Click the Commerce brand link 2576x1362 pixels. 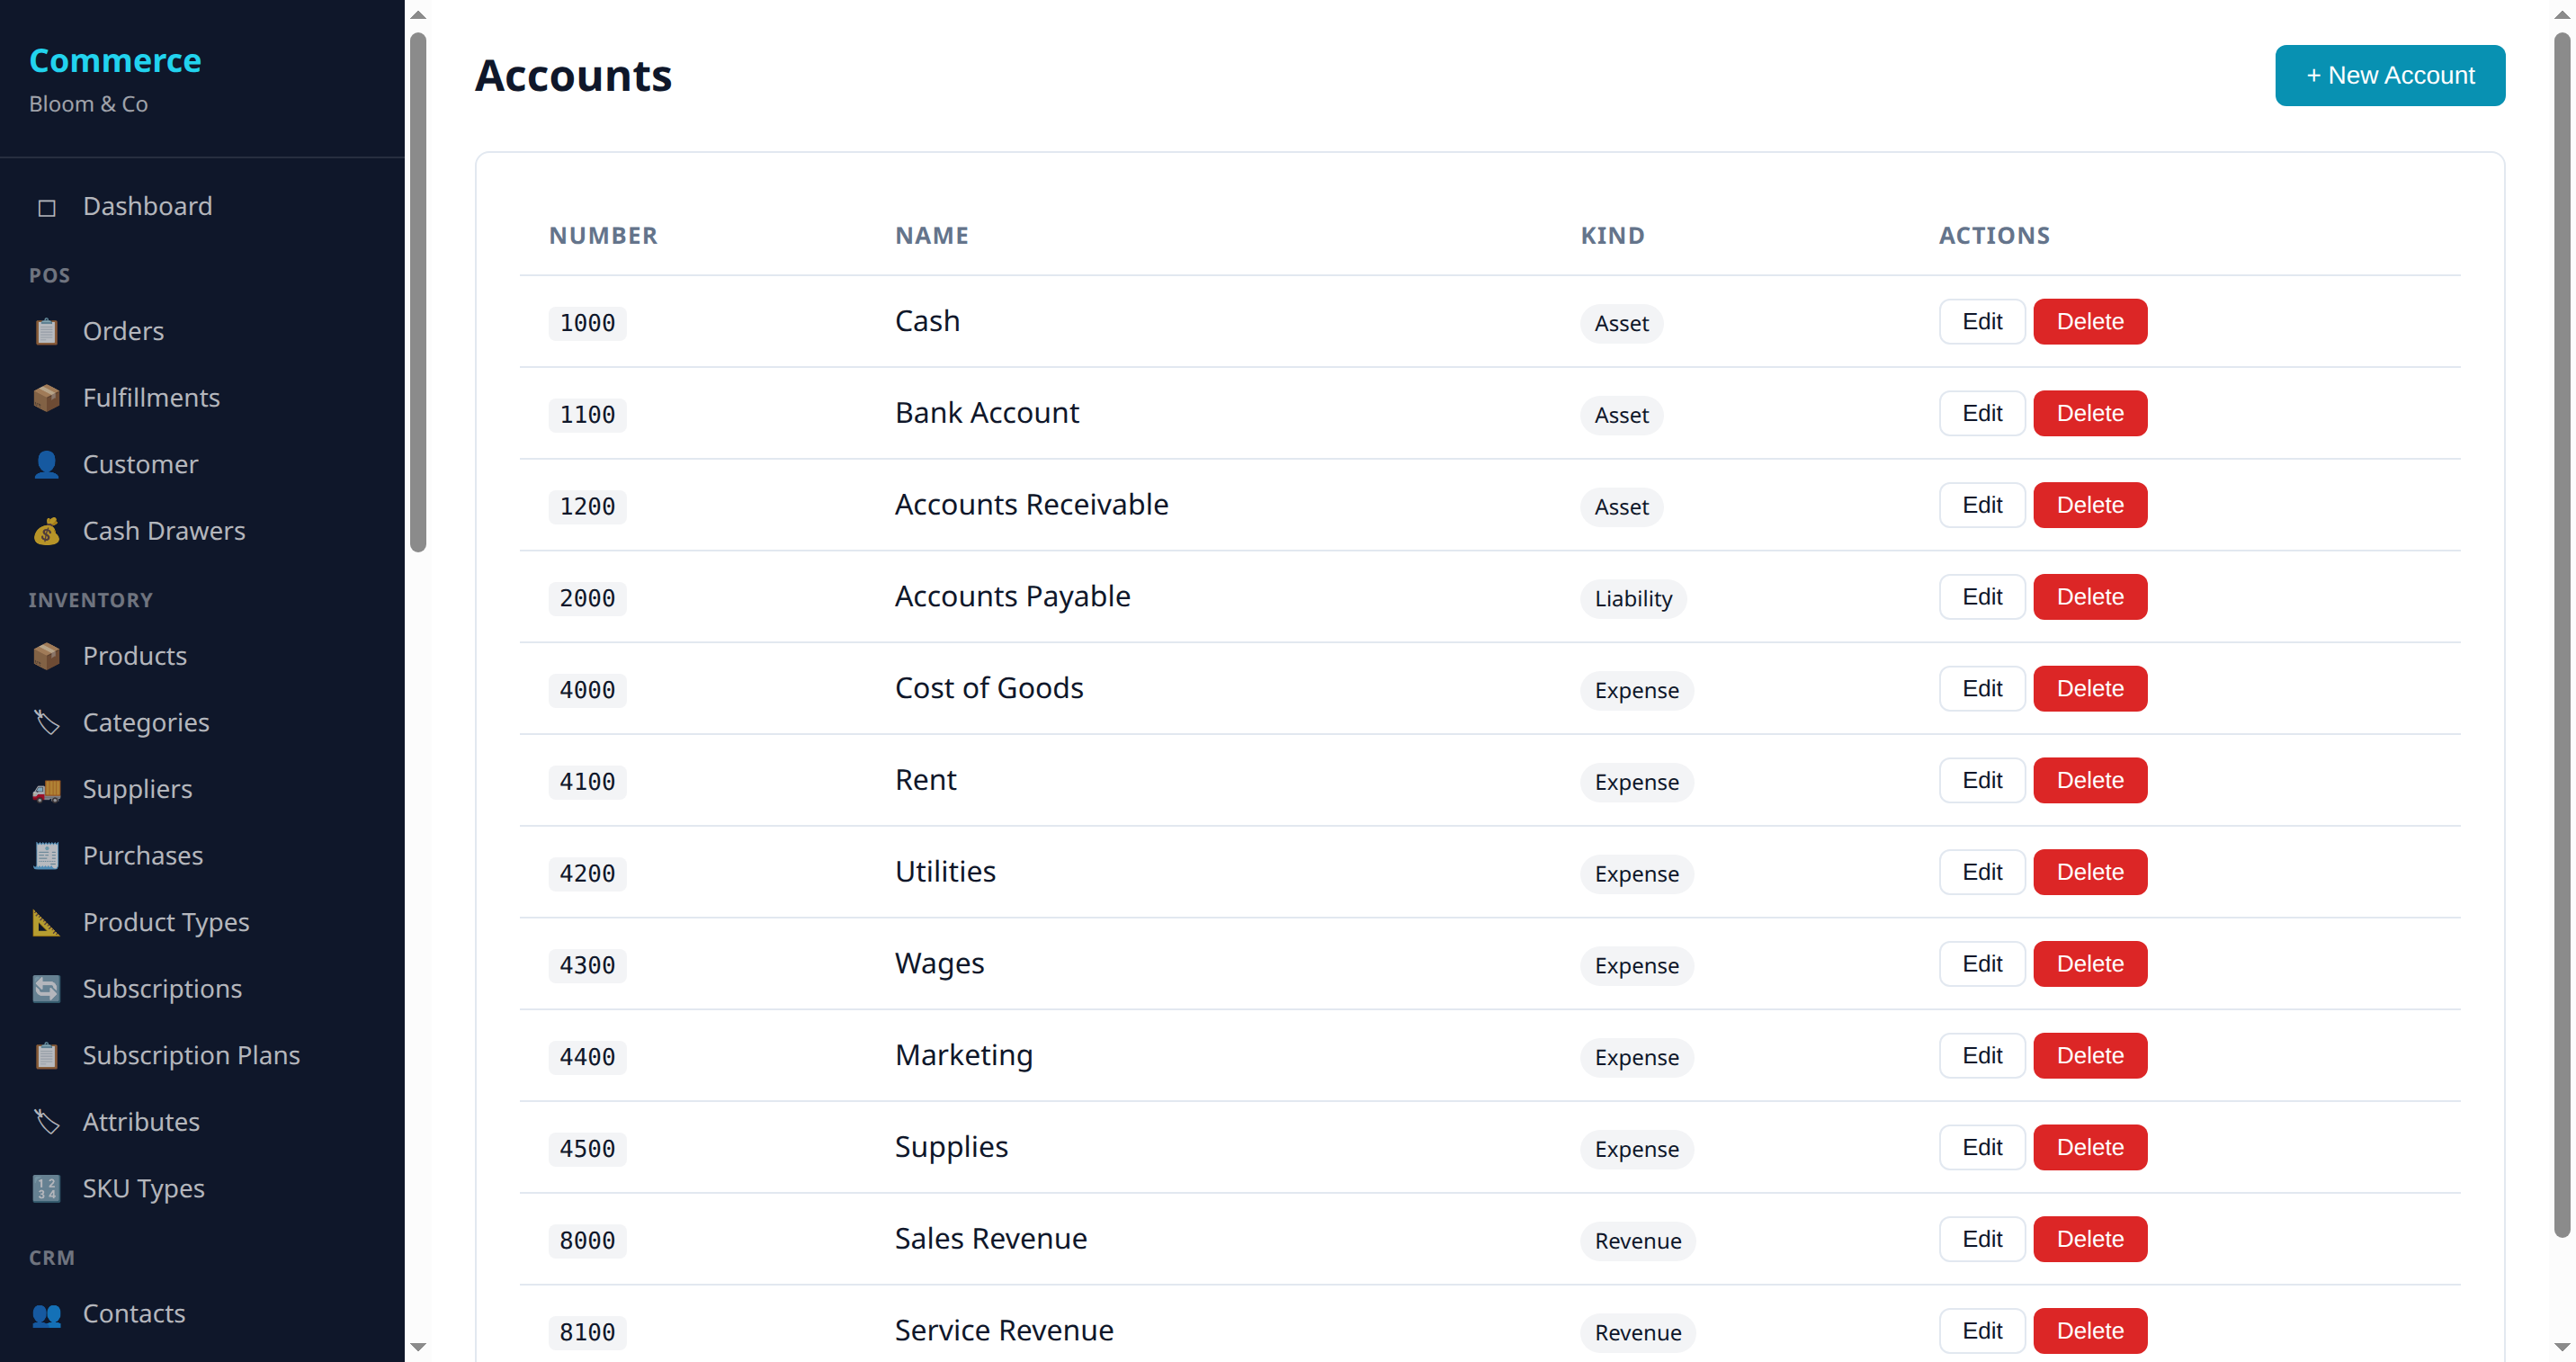(x=115, y=60)
